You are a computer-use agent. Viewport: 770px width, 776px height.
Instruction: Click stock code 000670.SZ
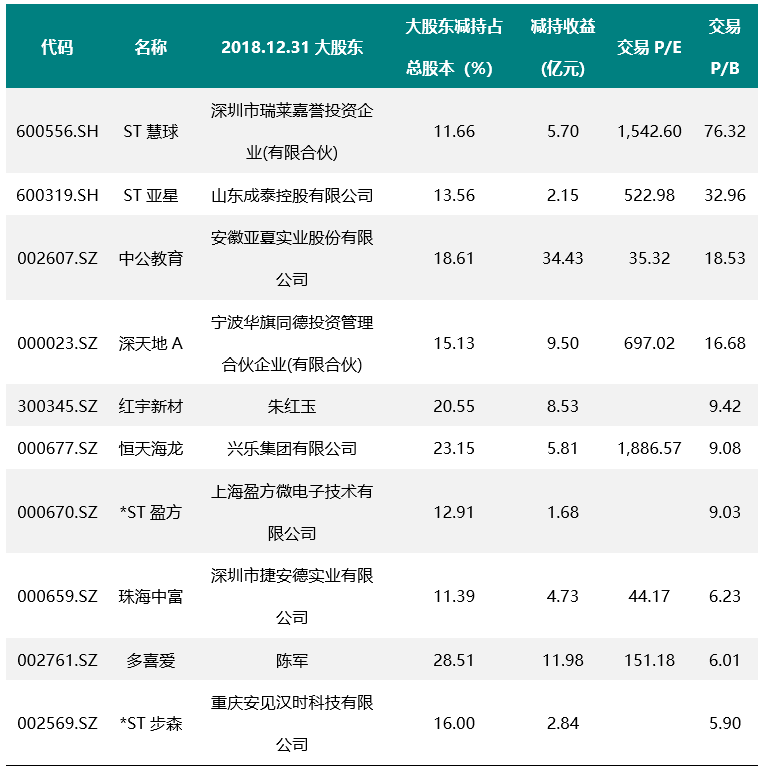pos(57,512)
